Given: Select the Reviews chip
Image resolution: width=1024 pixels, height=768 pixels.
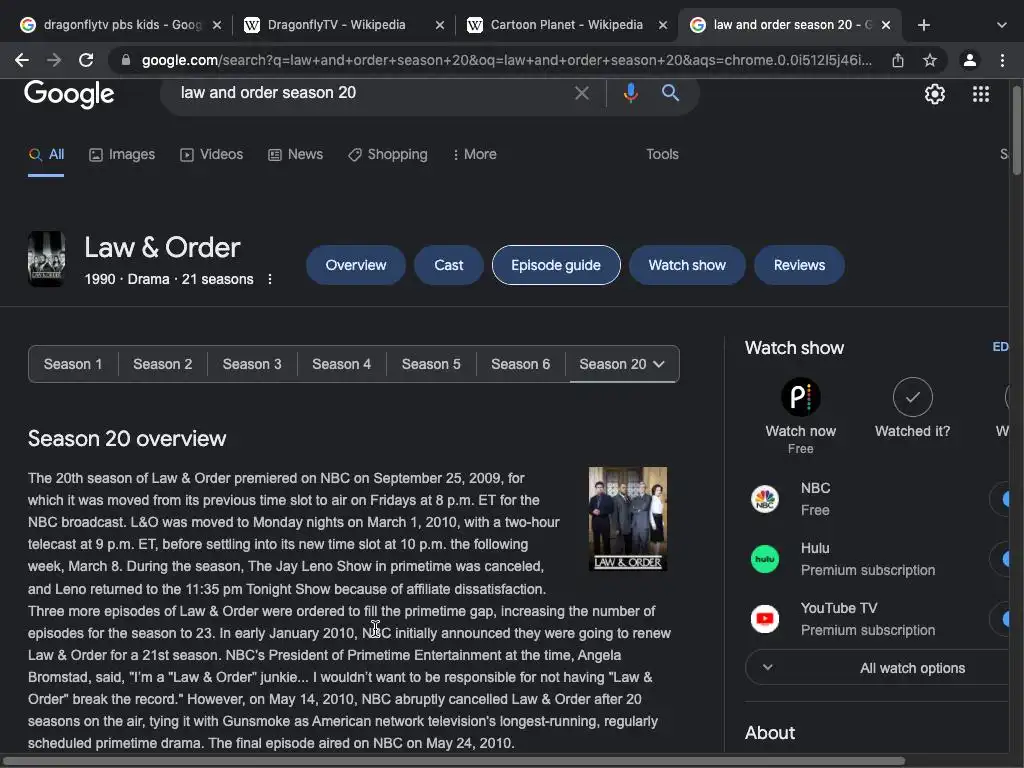Looking at the screenshot, I should pos(799,265).
